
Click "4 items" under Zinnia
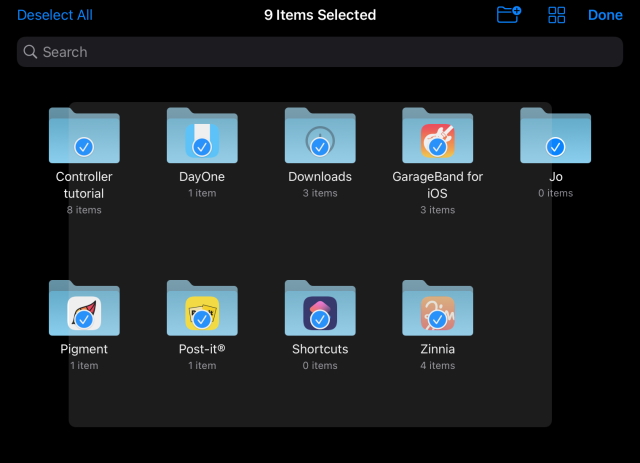(x=438, y=365)
